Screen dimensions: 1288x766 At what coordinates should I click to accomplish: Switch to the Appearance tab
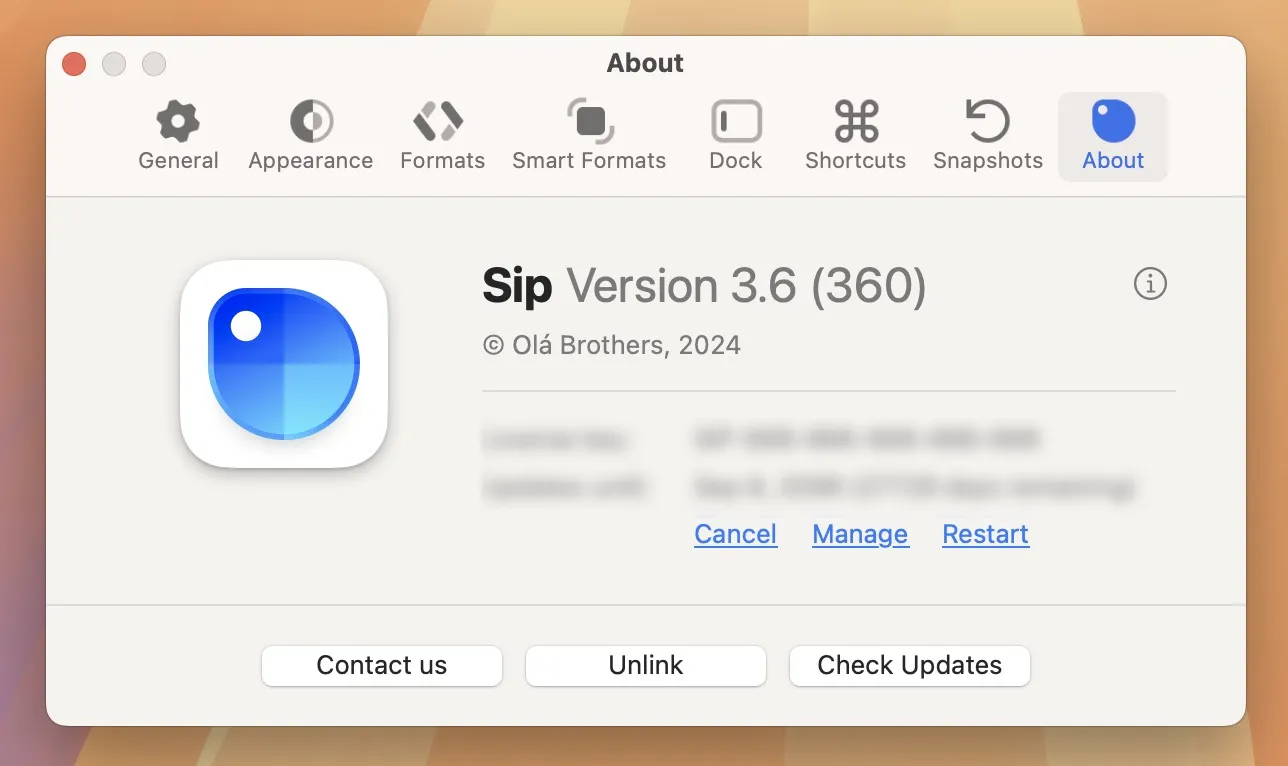311,137
